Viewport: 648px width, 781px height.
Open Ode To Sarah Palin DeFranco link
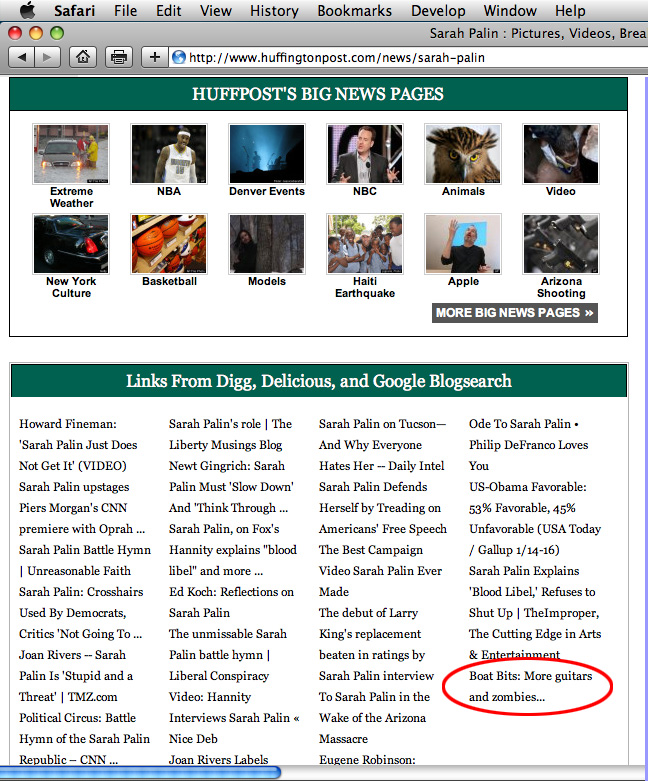tap(528, 445)
